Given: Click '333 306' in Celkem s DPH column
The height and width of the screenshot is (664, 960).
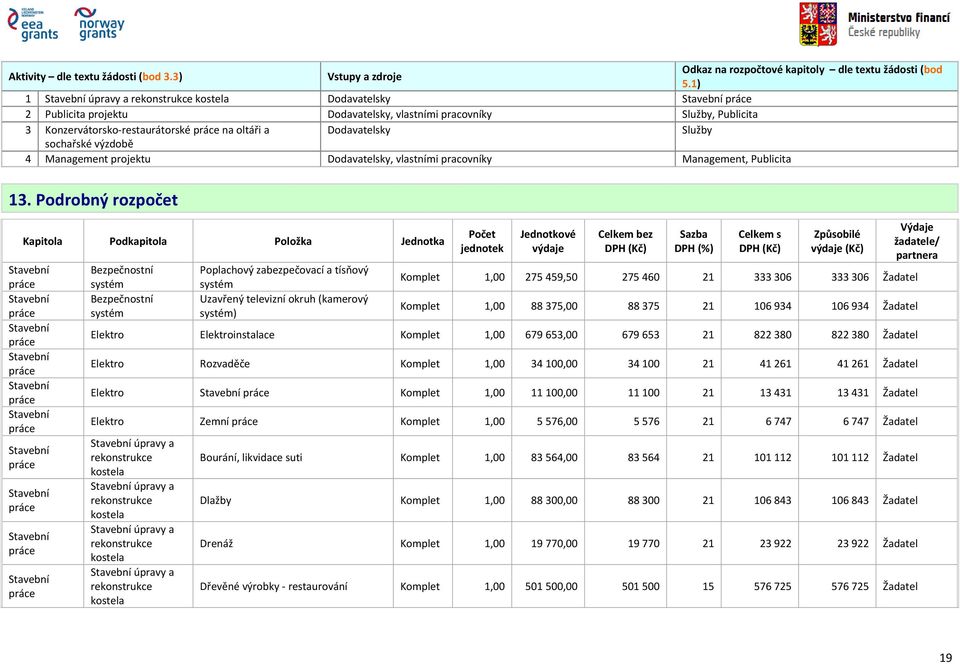Looking at the screenshot, I should (773, 277).
